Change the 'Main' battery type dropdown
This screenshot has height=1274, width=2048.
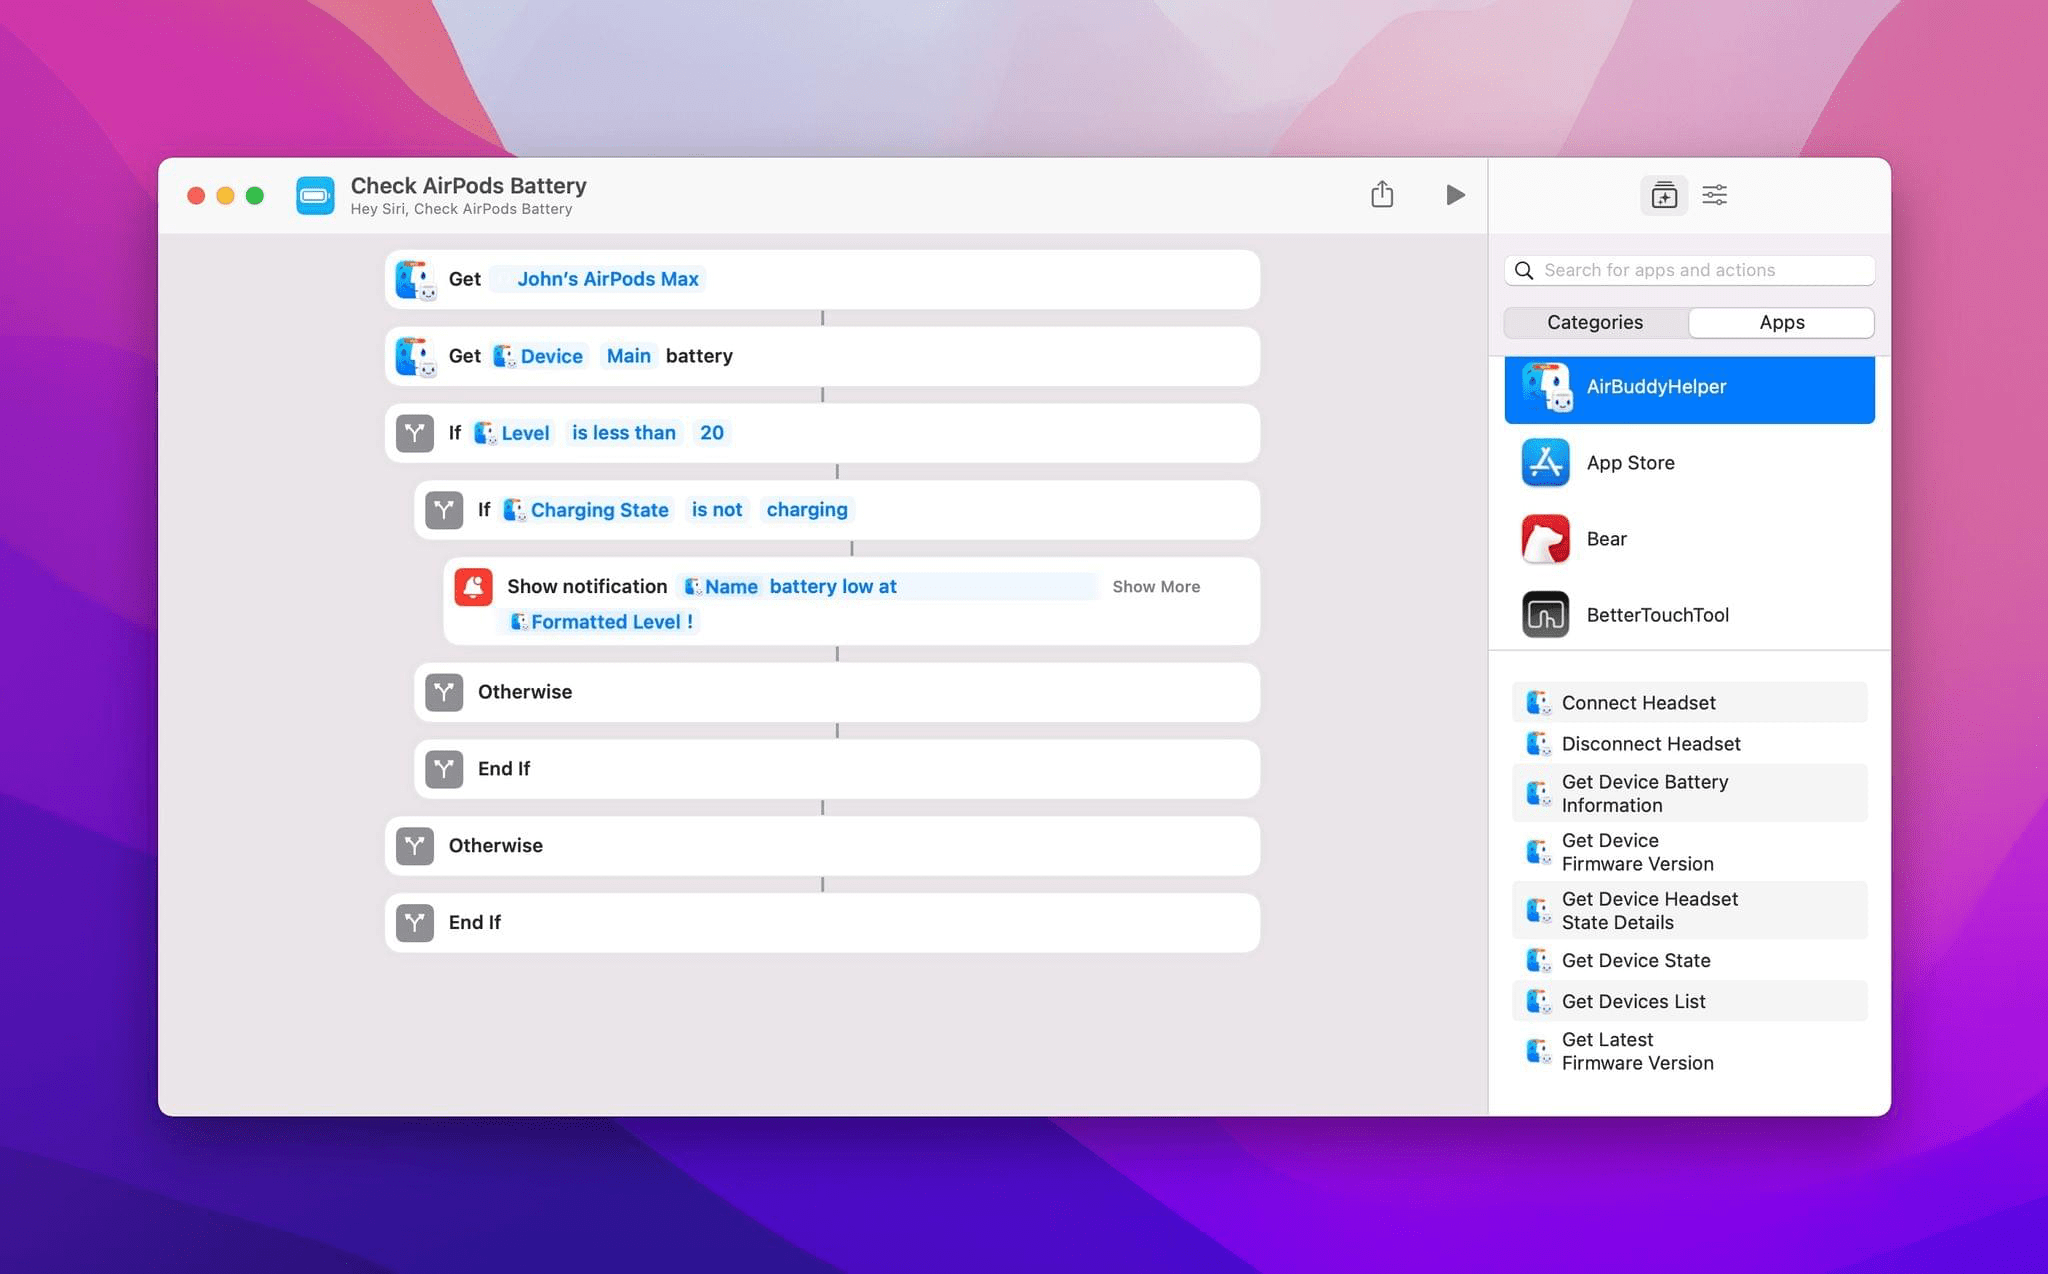[628, 356]
